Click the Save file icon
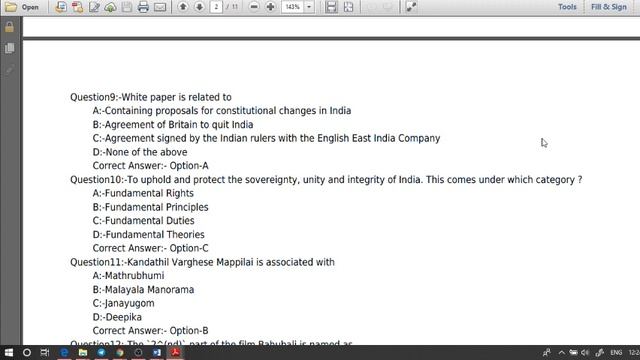The image size is (640, 360). click(127, 7)
